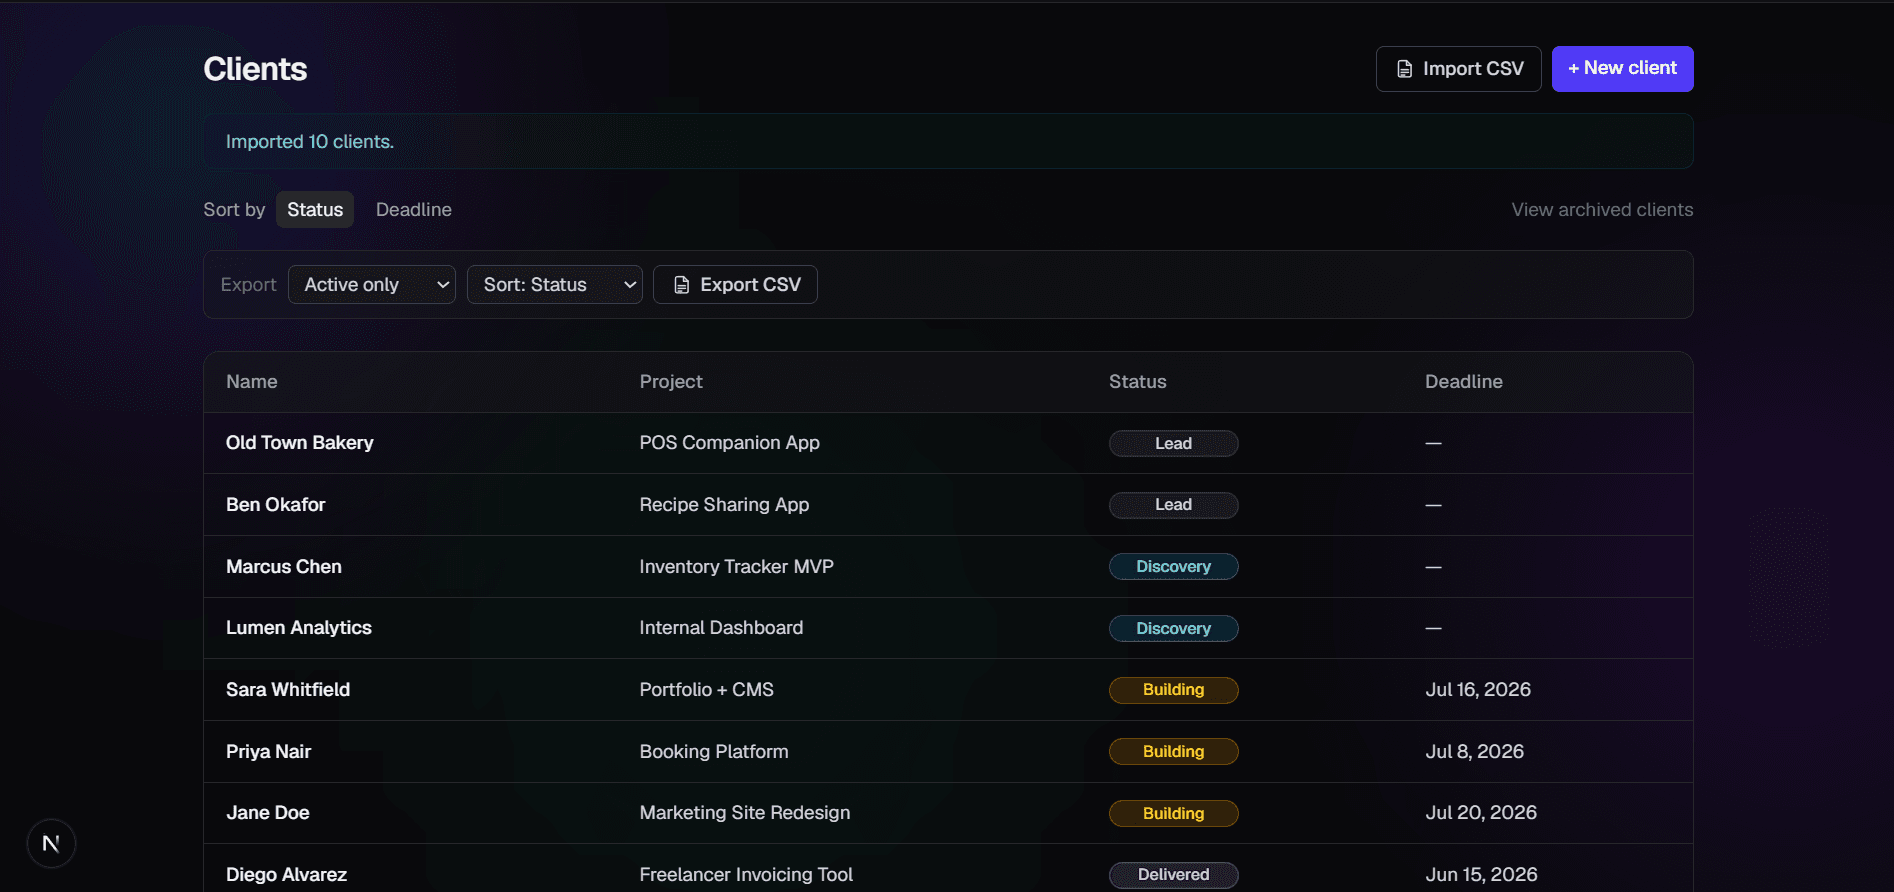Viewport: 1894px width, 892px height.
Task: Click the Status column header
Action: pos(1138,382)
